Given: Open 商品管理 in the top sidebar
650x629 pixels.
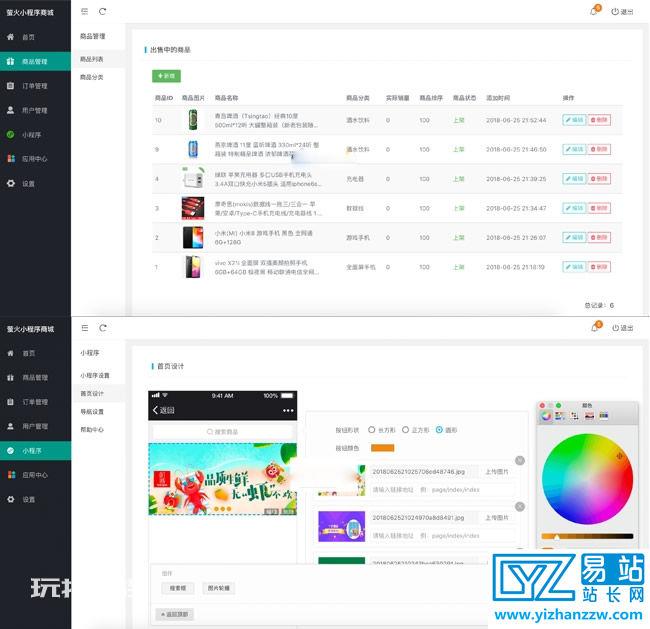Looking at the screenshot, I should (35, 61).
